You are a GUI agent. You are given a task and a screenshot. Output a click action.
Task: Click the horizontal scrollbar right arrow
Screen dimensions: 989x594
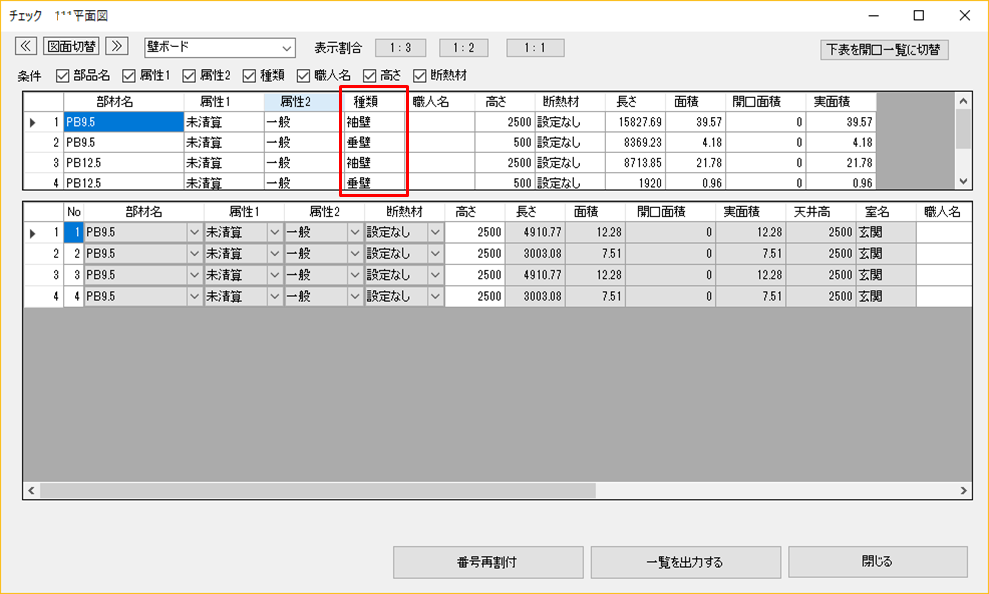coord(963,491)
